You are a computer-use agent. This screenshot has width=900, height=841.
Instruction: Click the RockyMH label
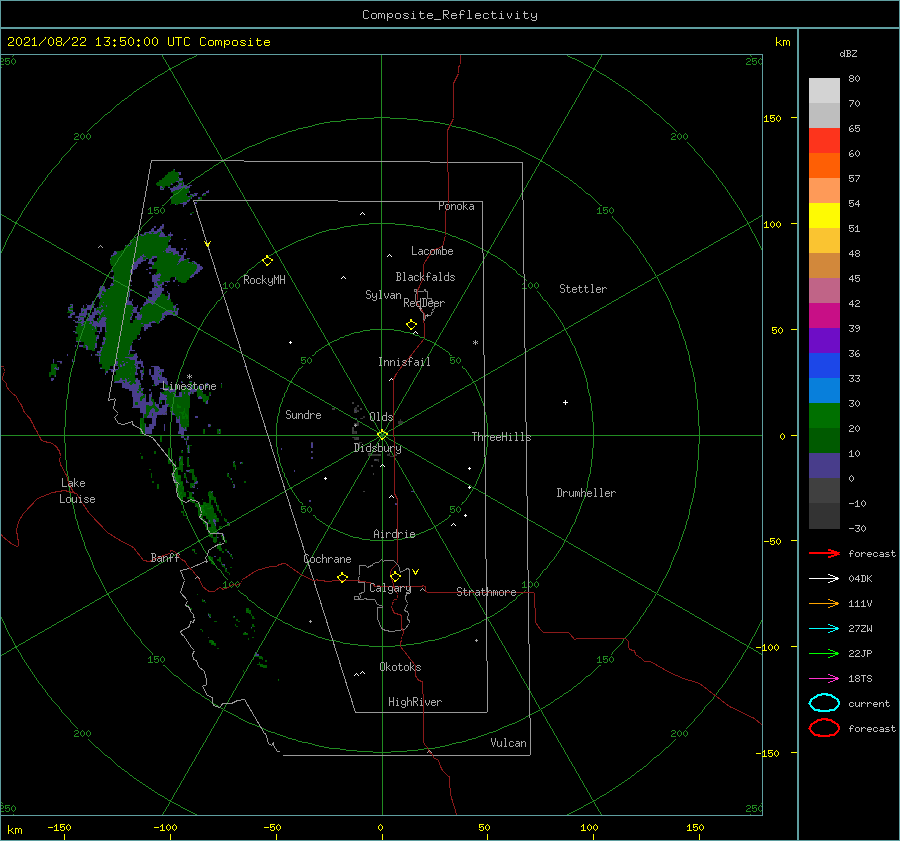pos(264,280)
